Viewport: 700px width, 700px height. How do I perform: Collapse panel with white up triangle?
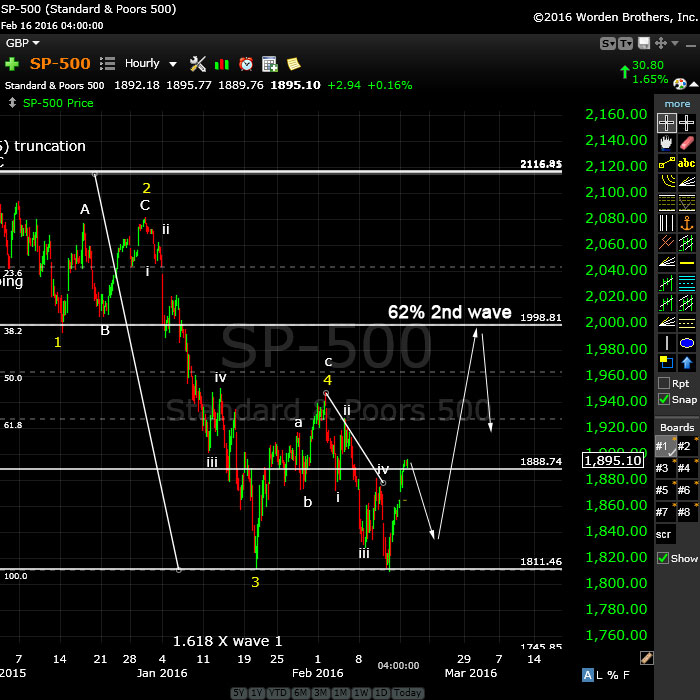click(x=694, y=84)
